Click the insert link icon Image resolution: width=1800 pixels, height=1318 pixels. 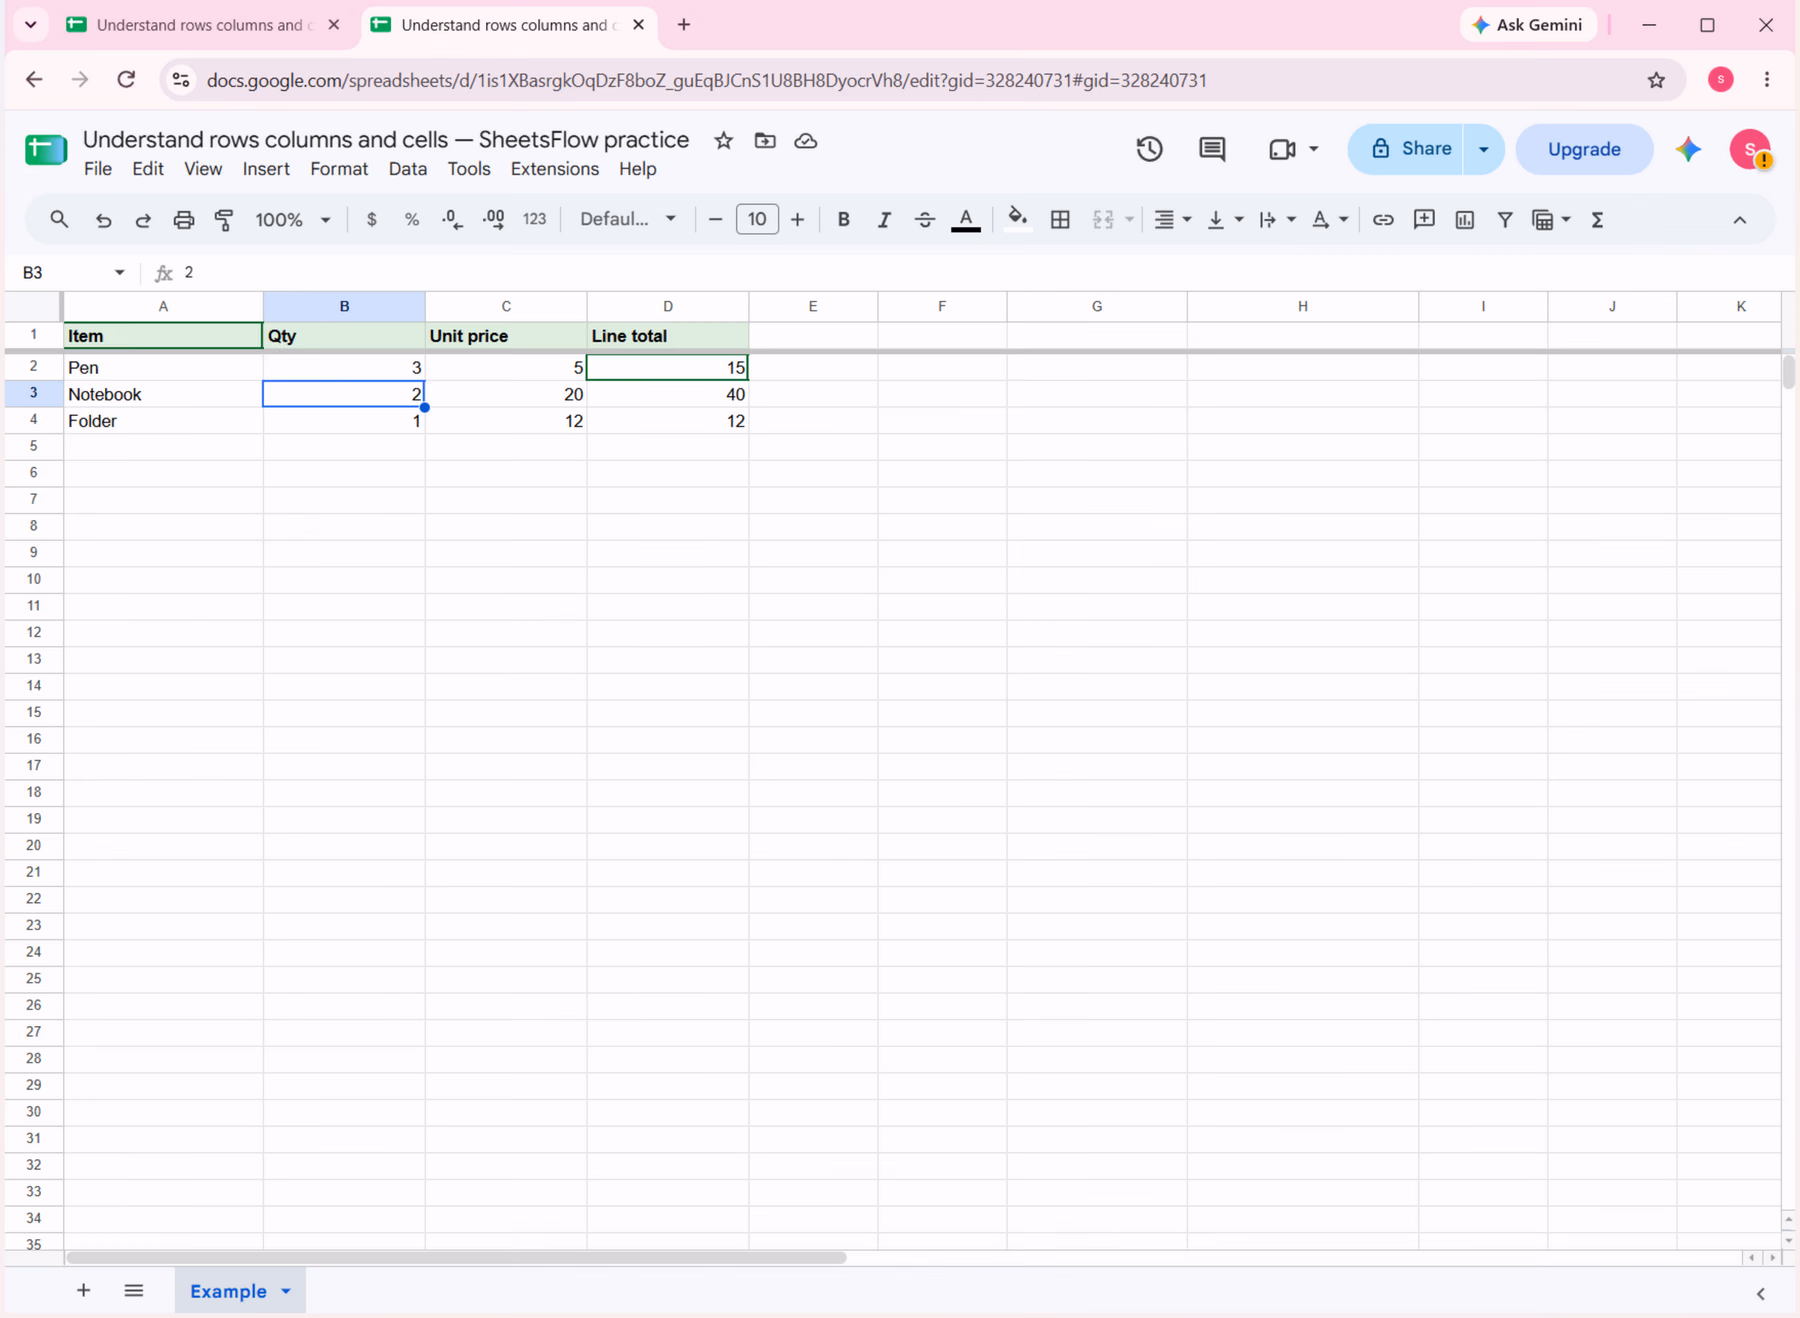coord(1383,220)
